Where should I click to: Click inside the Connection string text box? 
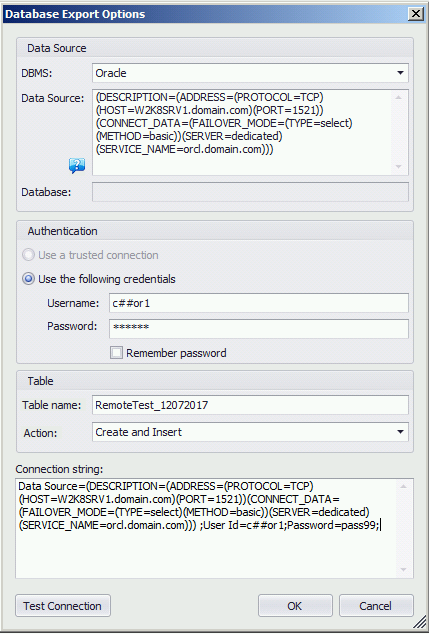(x=206, y=528)
